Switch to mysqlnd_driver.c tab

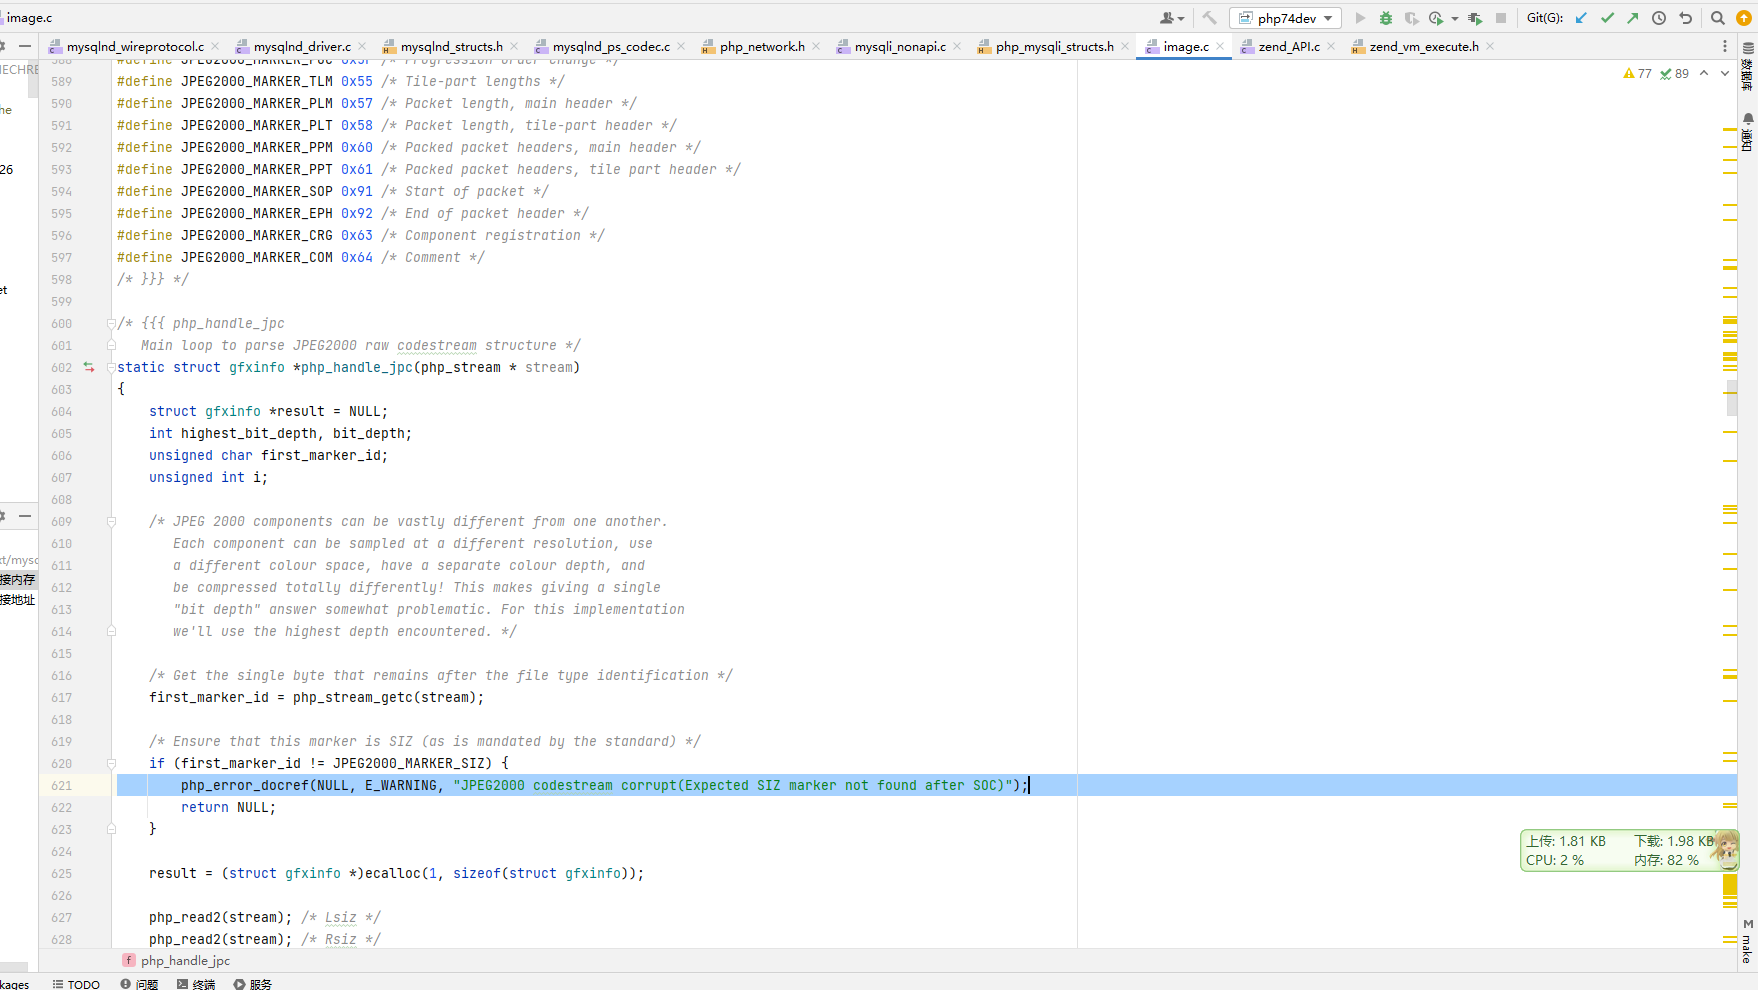302,46
